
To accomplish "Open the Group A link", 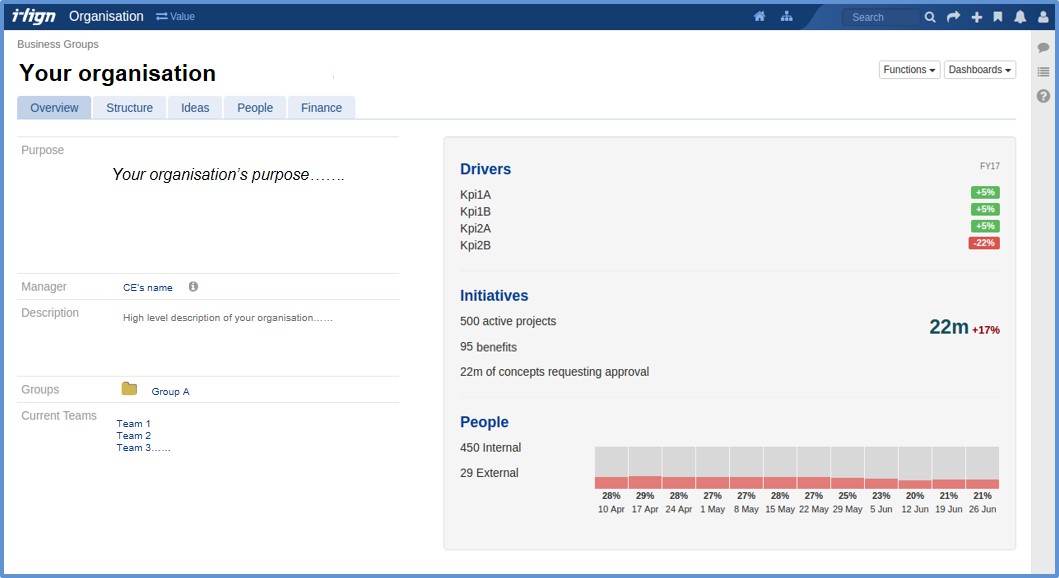I will coord(170,392).
